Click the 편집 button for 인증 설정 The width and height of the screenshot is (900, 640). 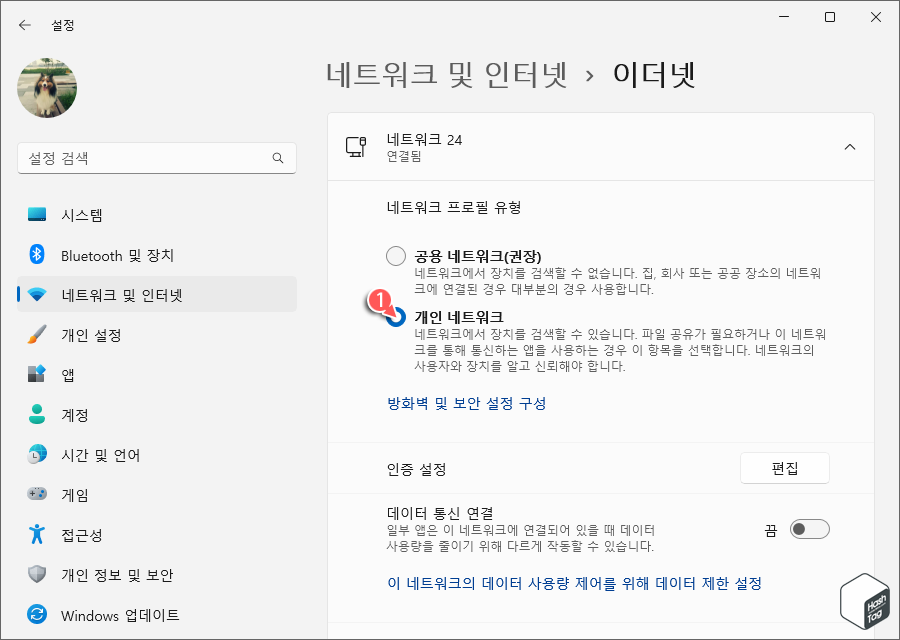tap(784, 467)
